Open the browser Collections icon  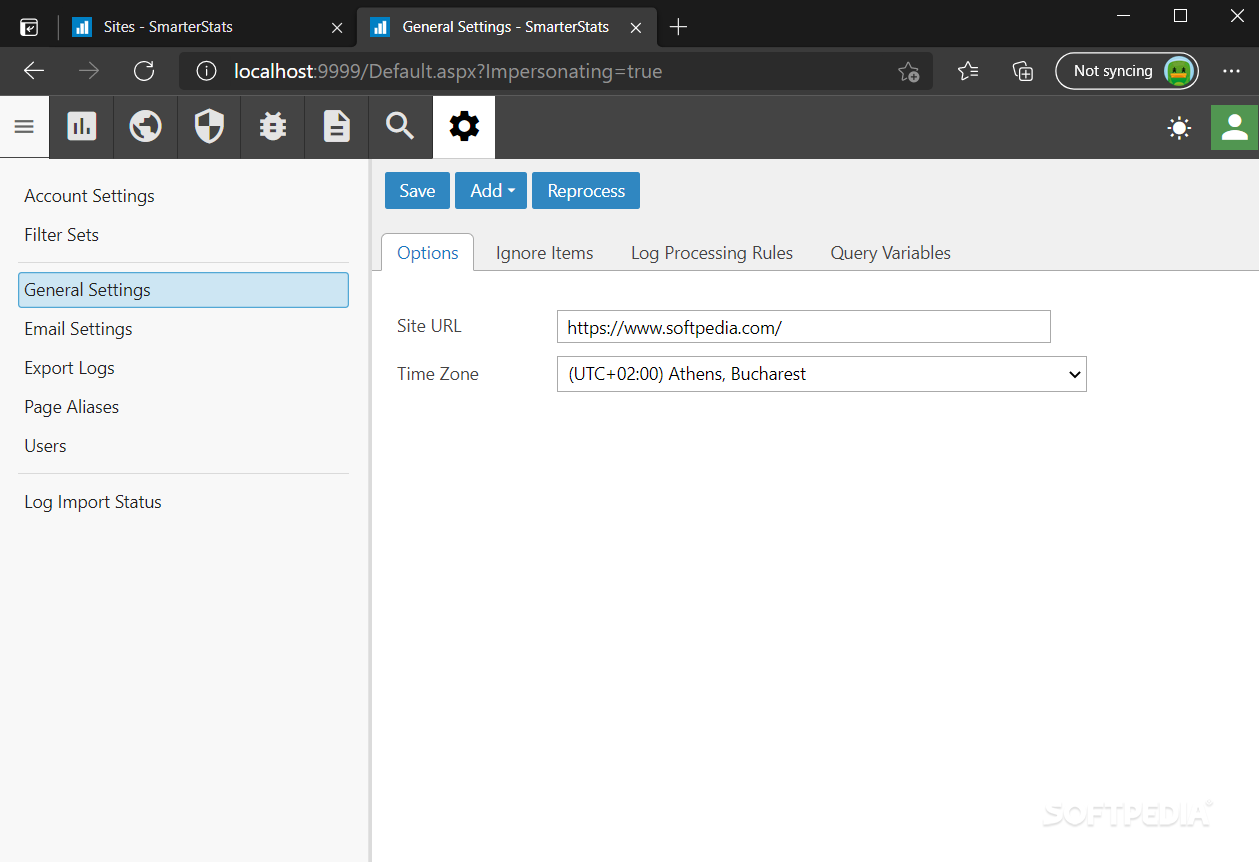pos(1022,71)
